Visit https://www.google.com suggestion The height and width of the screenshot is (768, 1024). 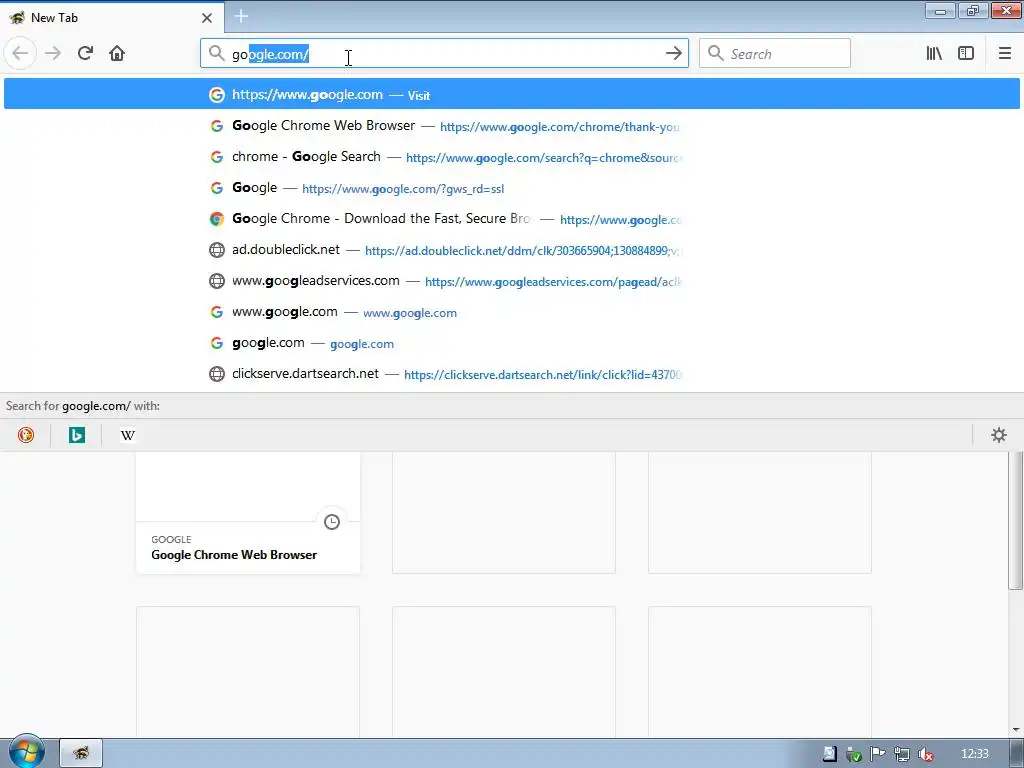point(511,94)
